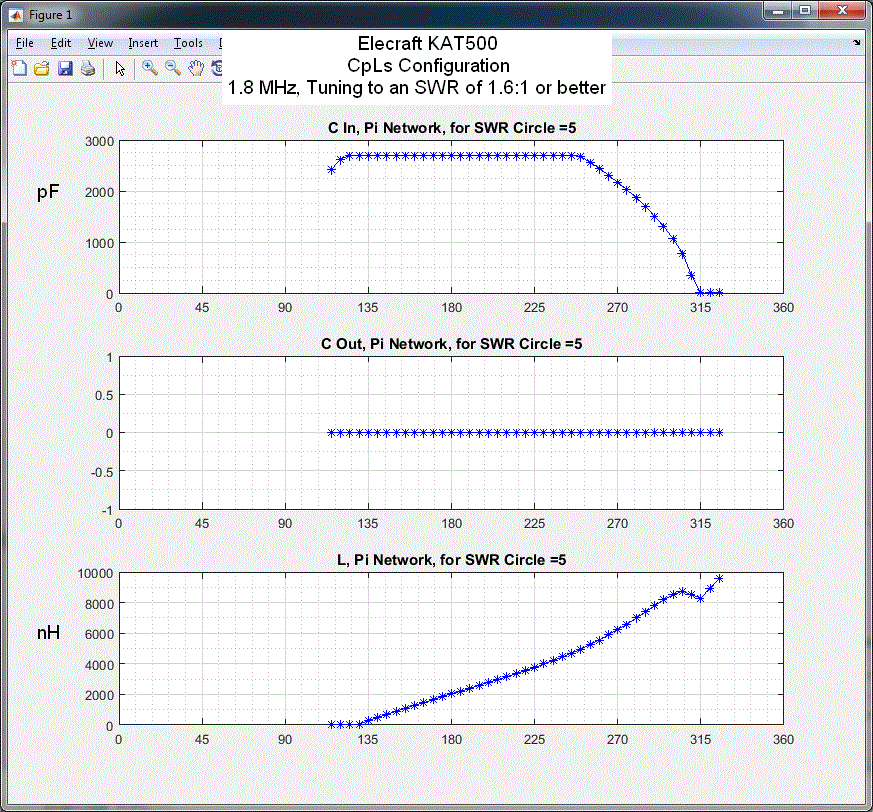
Task: Click the 'Figure 1' window title text
Action: point(51,15)
